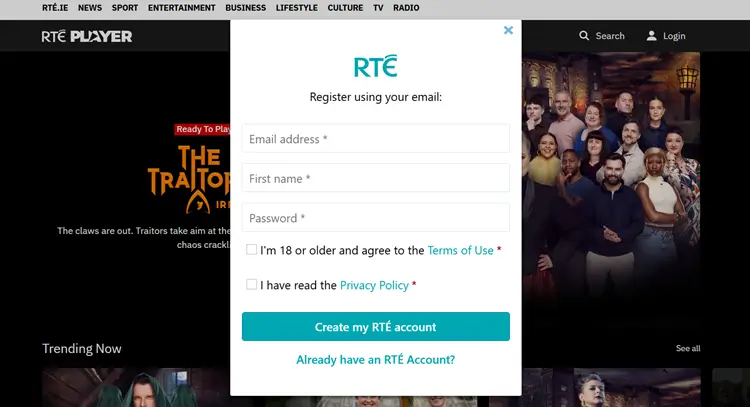Click the RTÉ logo in the dialog
Image resolution: width=750 pixels, height=407 pixels.
tap(375, 66)
